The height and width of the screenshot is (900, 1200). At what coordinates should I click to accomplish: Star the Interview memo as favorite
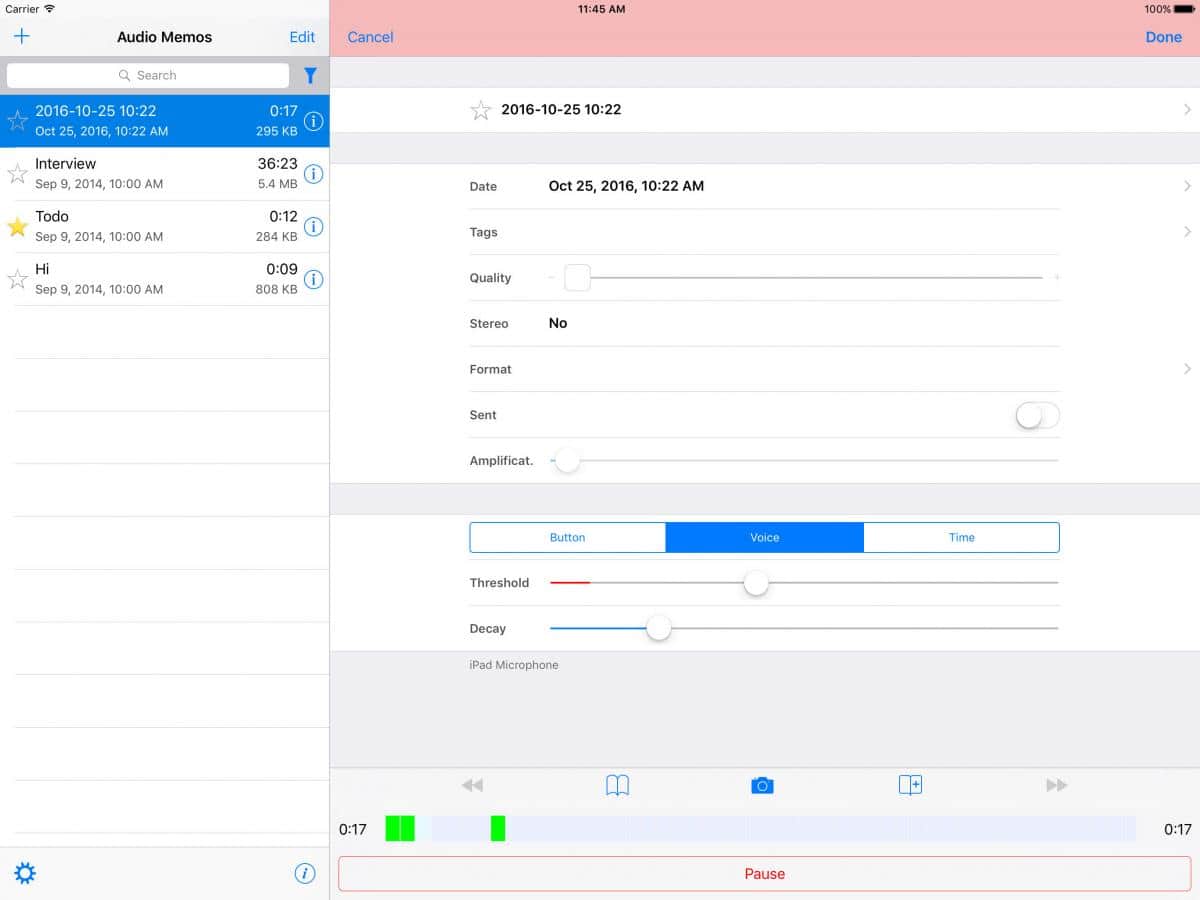coord(17,174)
